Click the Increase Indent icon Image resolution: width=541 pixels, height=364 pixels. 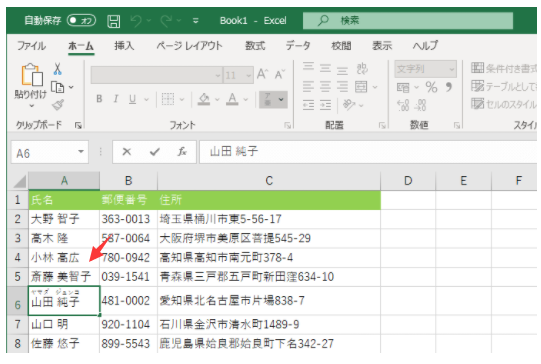(x=325, y=104)
